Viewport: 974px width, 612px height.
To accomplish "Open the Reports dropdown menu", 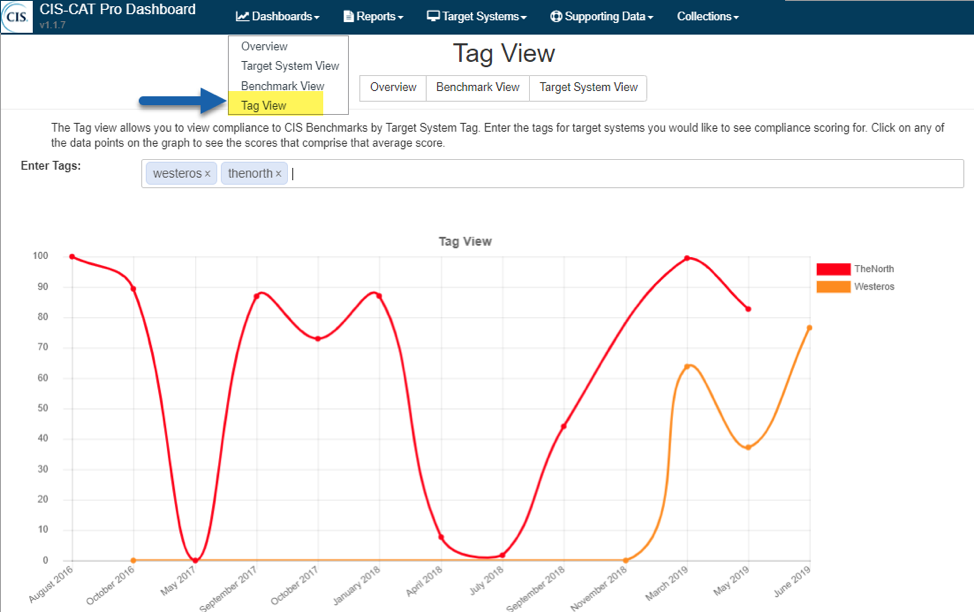I will [373, 17].
